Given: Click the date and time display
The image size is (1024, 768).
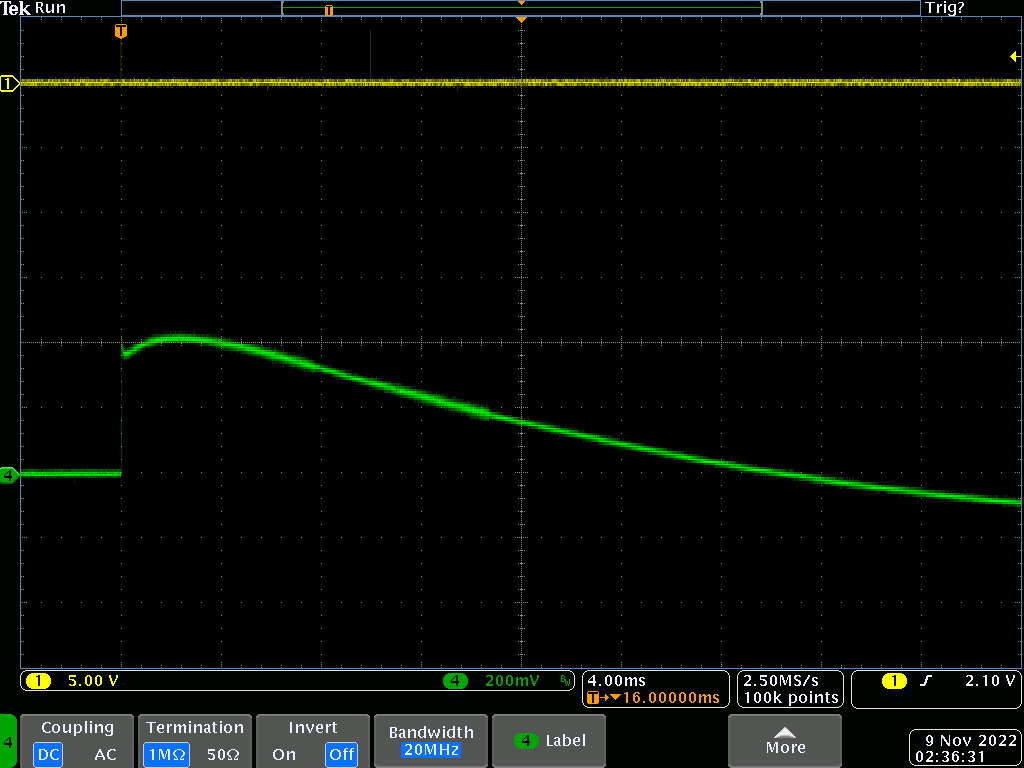Looking at the screenshot, I should coord(964,748).
